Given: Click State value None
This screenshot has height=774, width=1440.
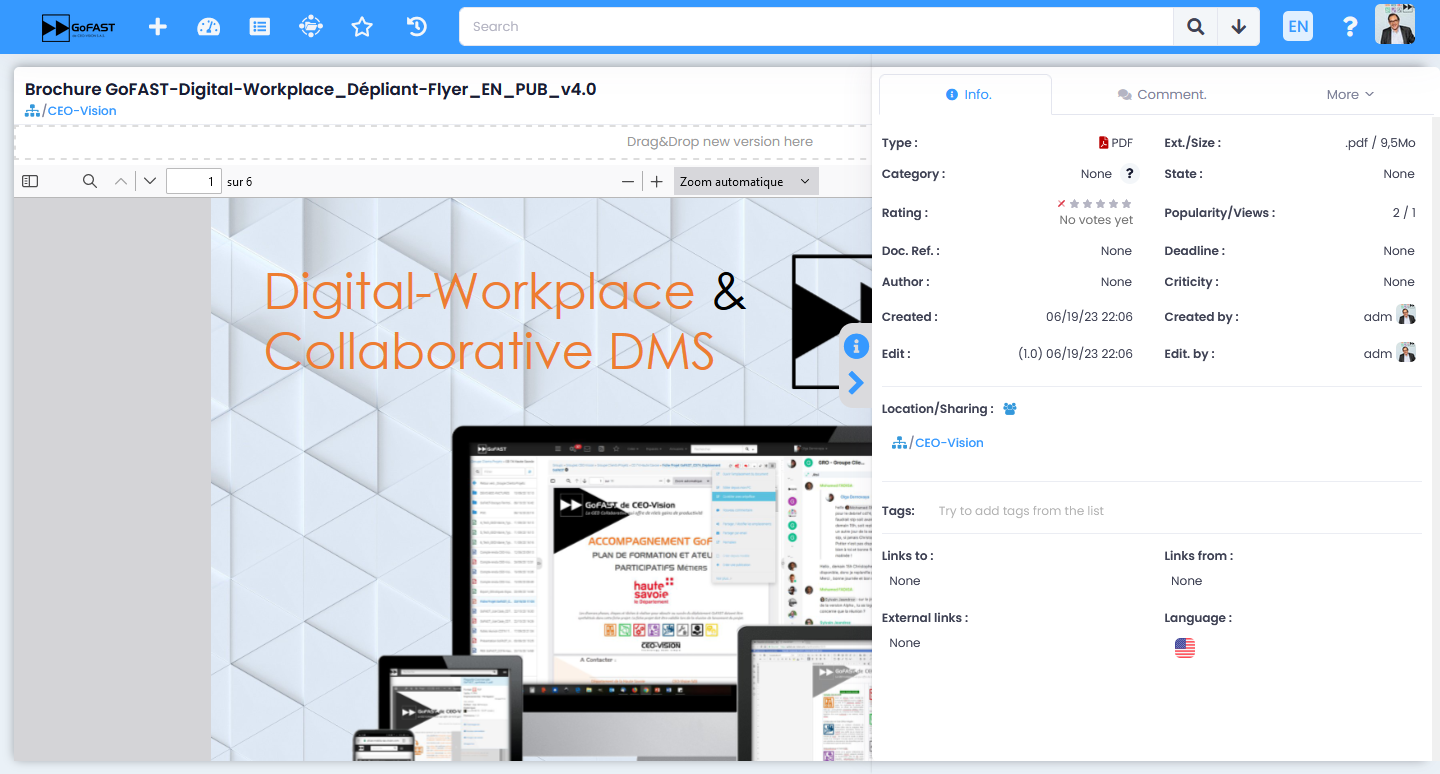Looking at the screenshot, I should [1399, 174].
